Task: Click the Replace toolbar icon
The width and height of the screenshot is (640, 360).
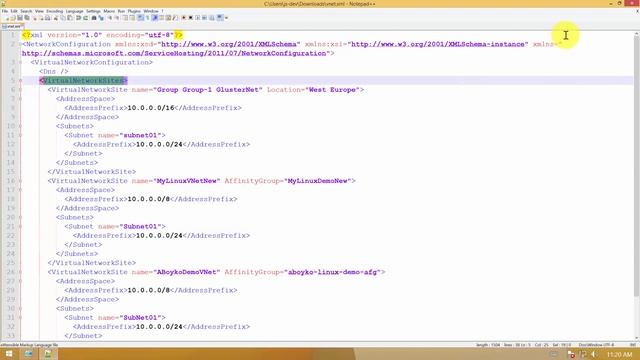Action: [x=102, y=18]
